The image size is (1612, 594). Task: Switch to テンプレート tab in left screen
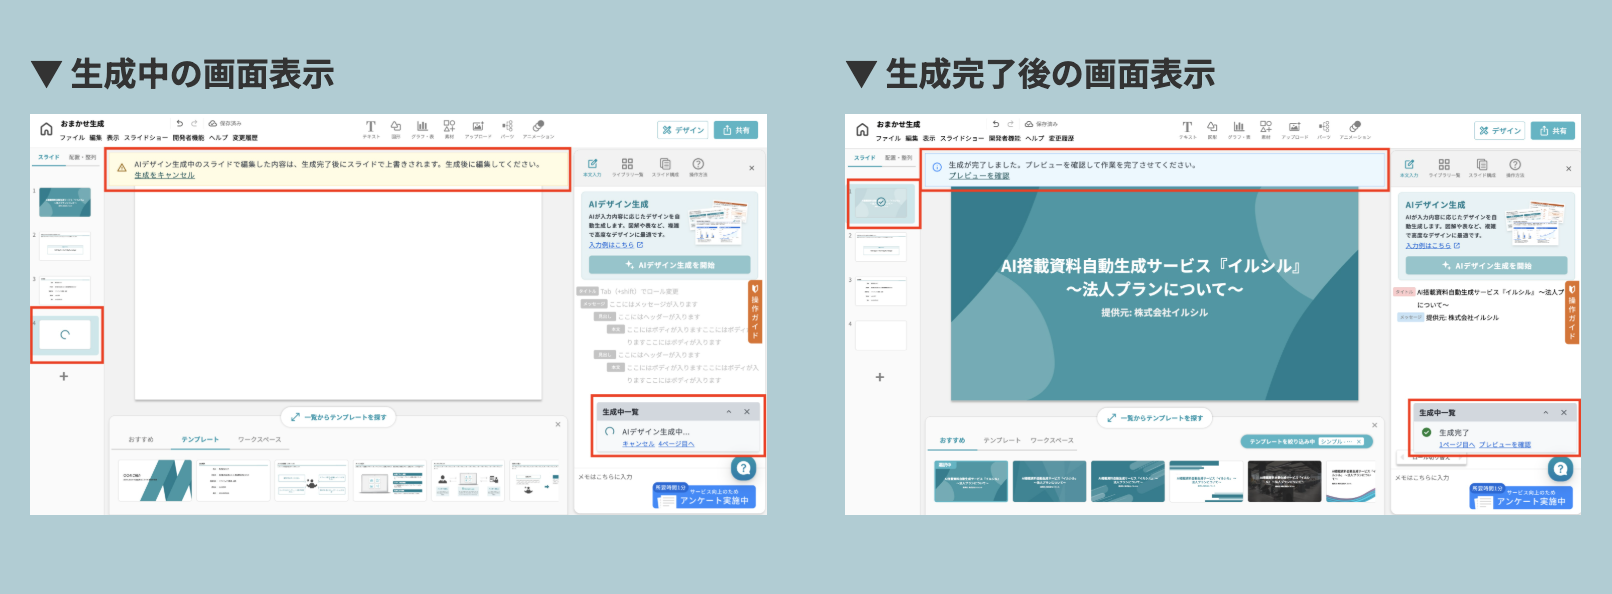(x=200, y=439)
